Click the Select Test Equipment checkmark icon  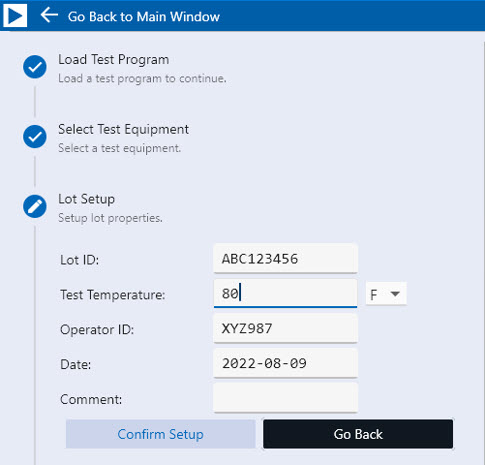(x=35, y=137)
